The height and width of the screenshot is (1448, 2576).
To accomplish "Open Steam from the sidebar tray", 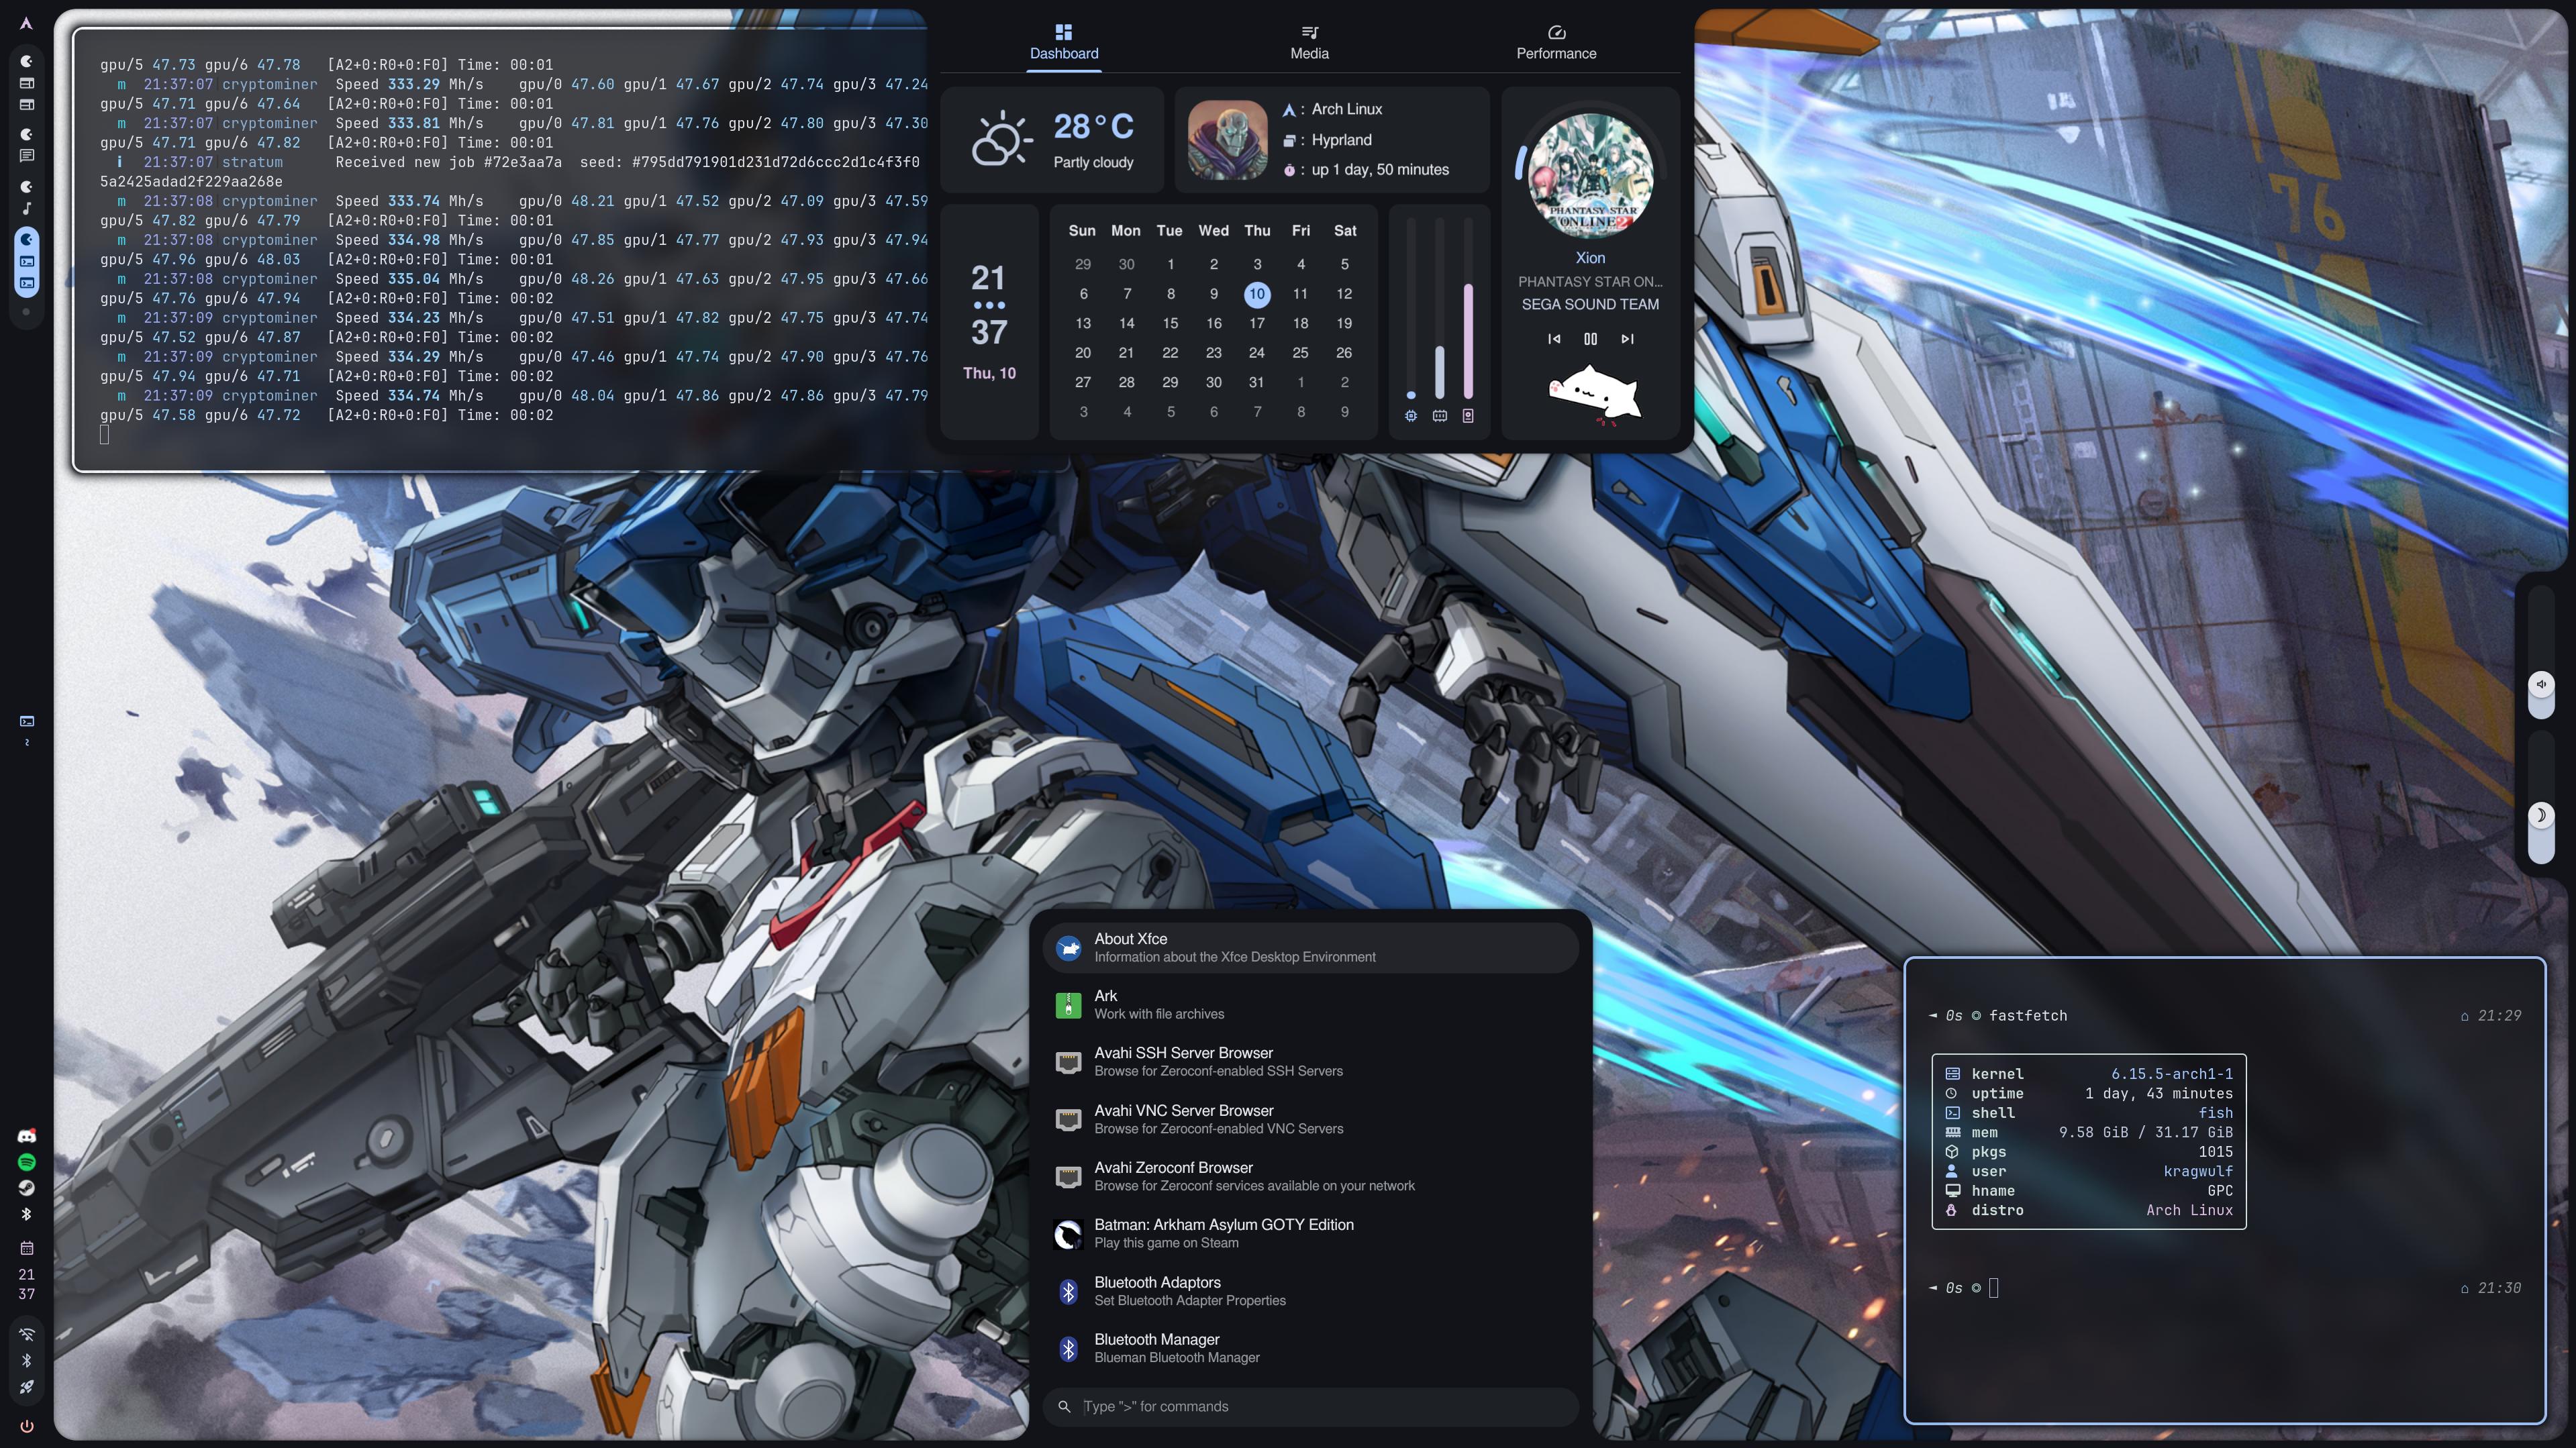I will [x=27, y=1188].
